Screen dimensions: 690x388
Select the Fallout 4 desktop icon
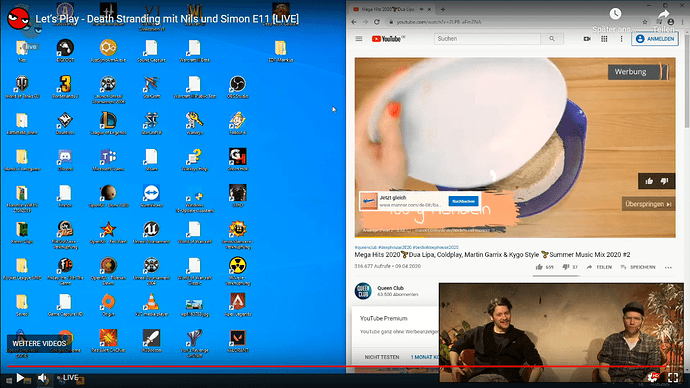238,120
